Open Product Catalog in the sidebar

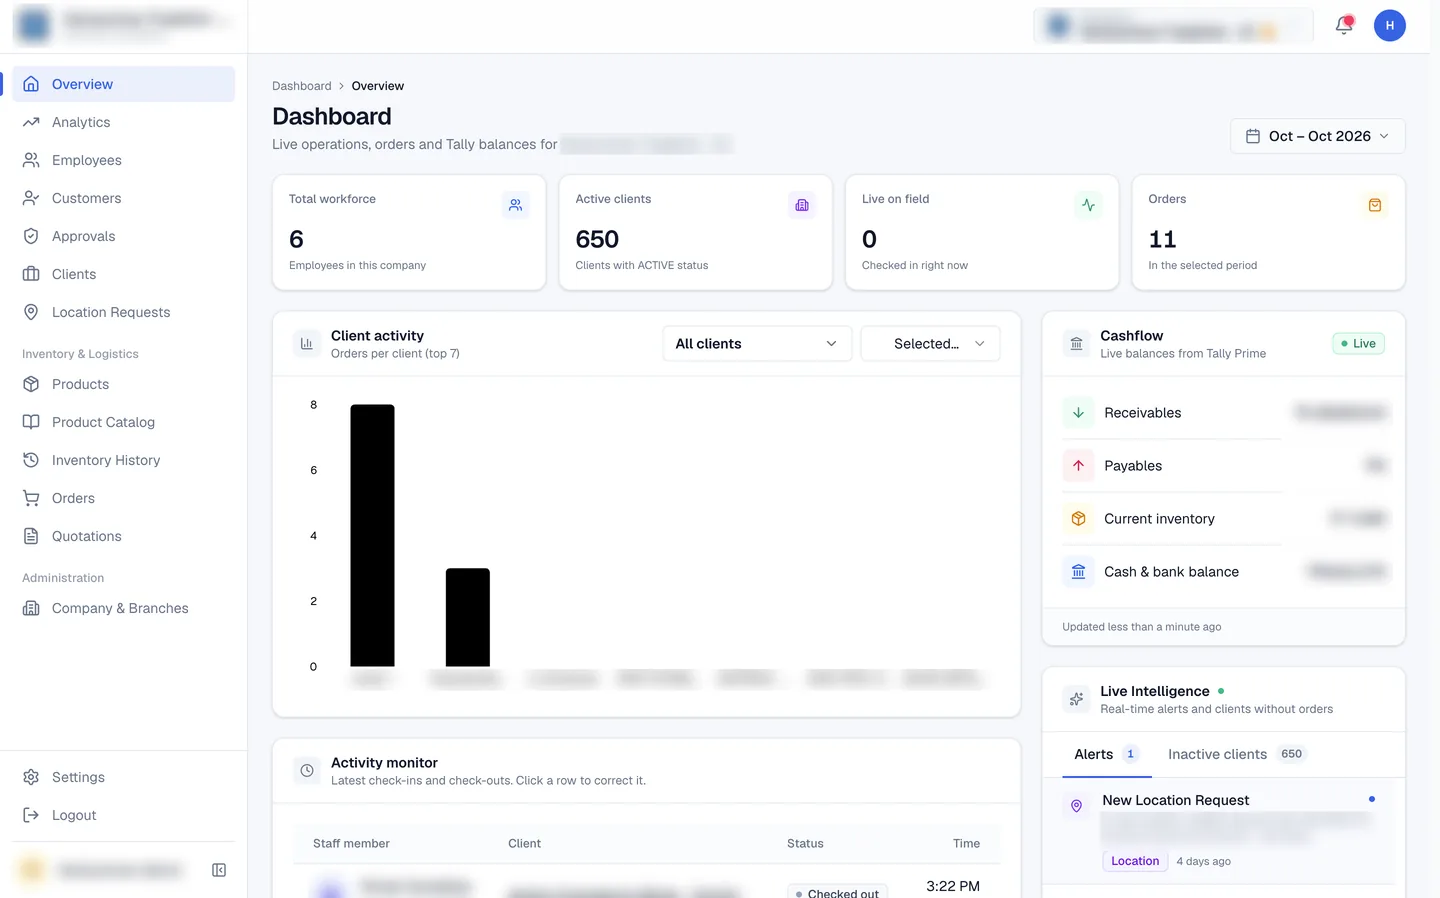coord(124,422)
